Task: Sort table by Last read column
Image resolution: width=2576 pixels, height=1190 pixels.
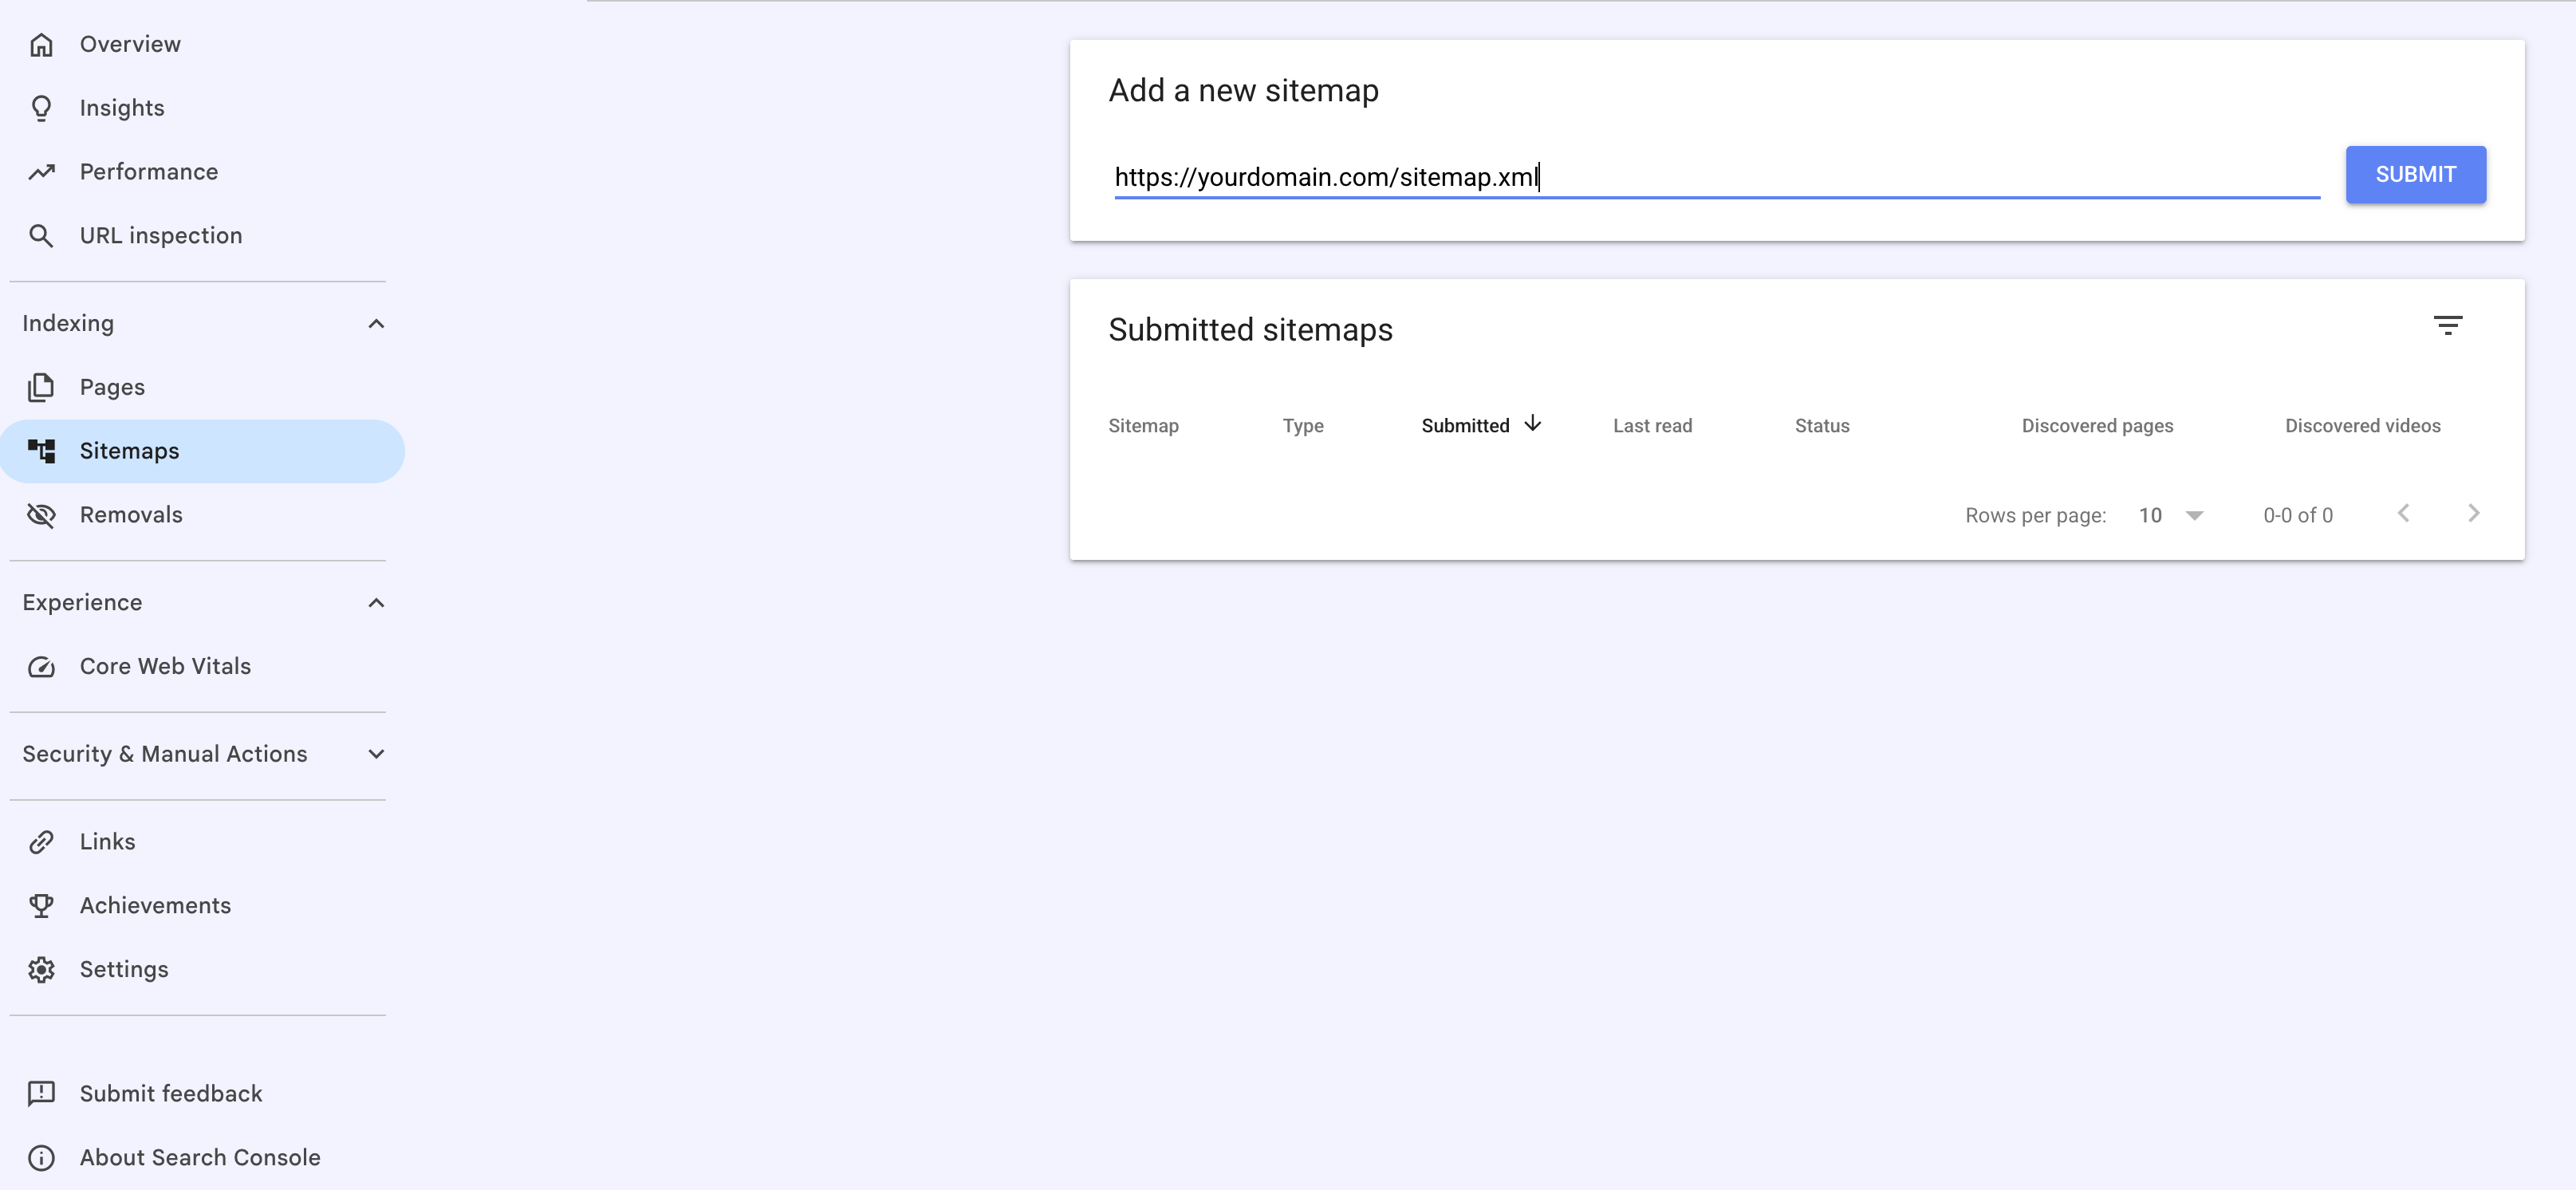Action: tap(1652, 426)
